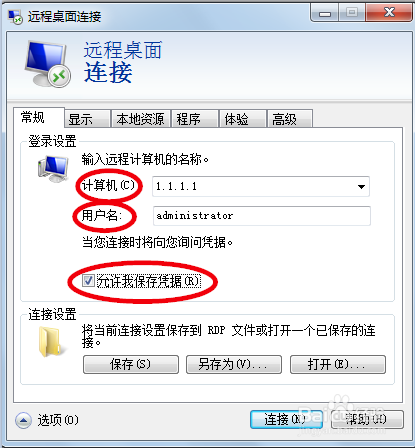Click the 另存为(V)... button
This screenshot has height=448, width=415.
click(234, 364)
